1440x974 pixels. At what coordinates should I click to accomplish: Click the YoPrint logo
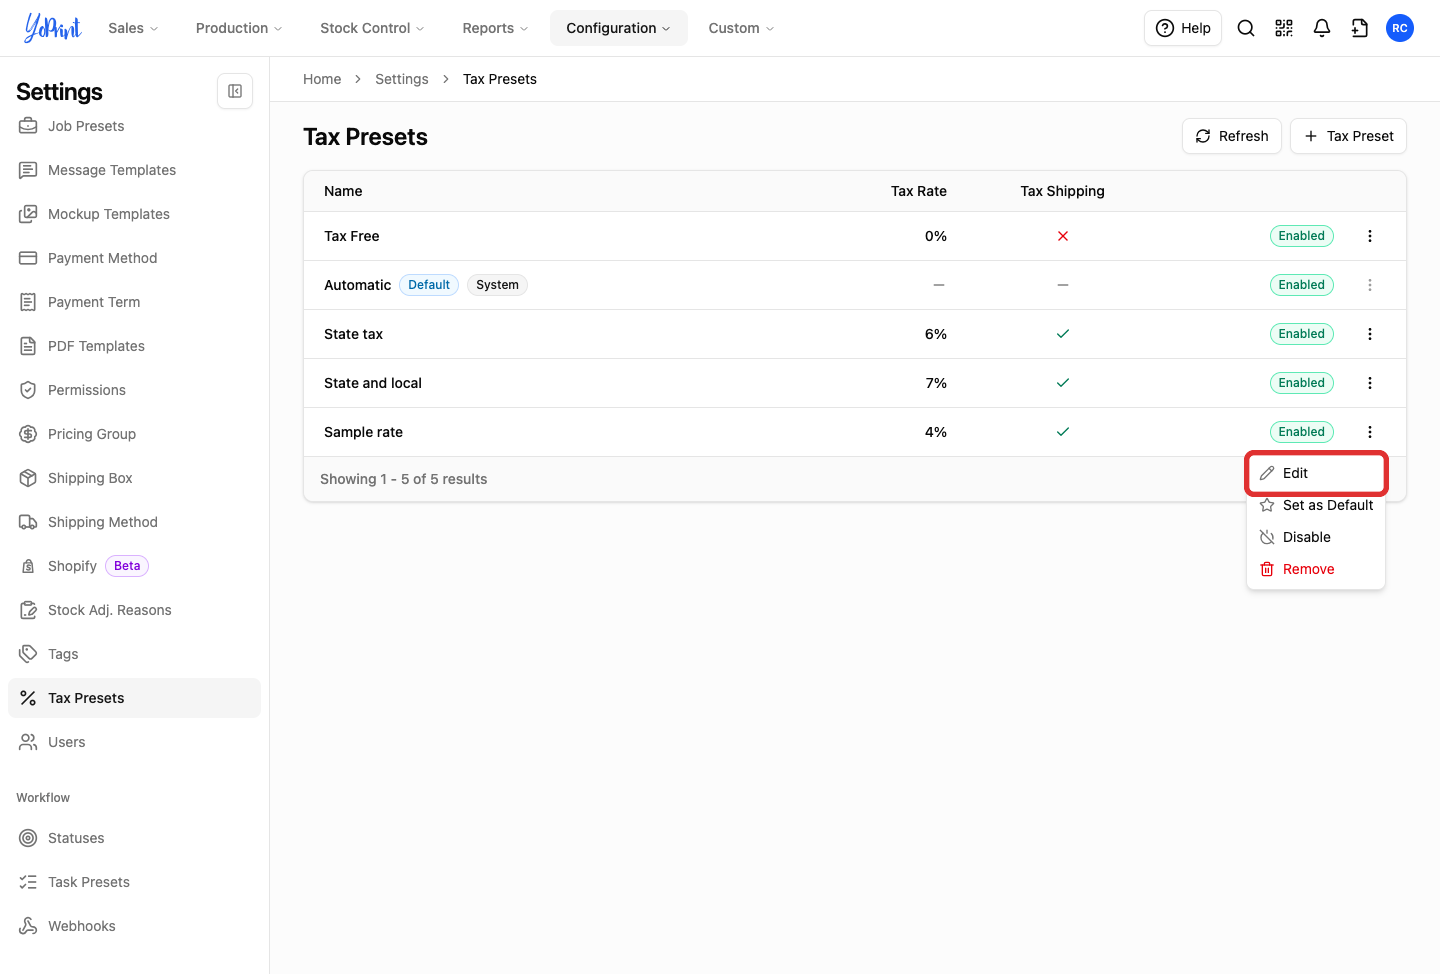(x=53, y=28)
